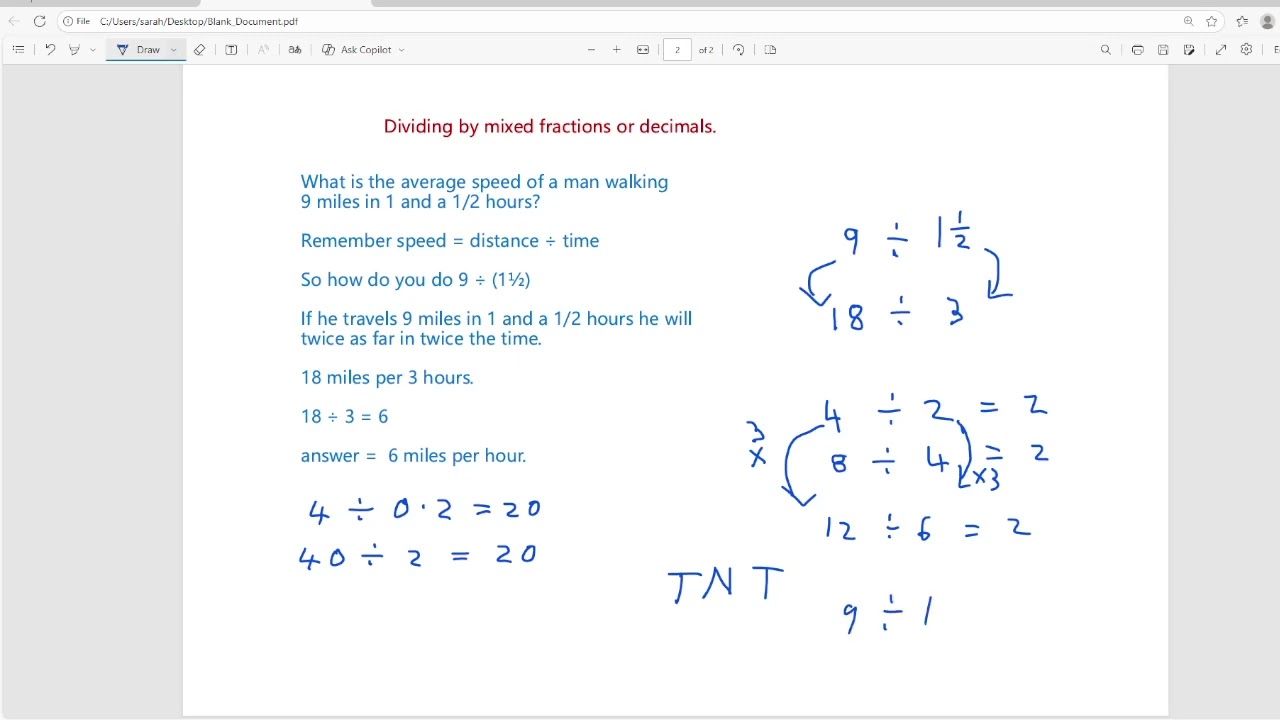Add this page to favorites
The image size is (1280, 720).
(1212, 21)
